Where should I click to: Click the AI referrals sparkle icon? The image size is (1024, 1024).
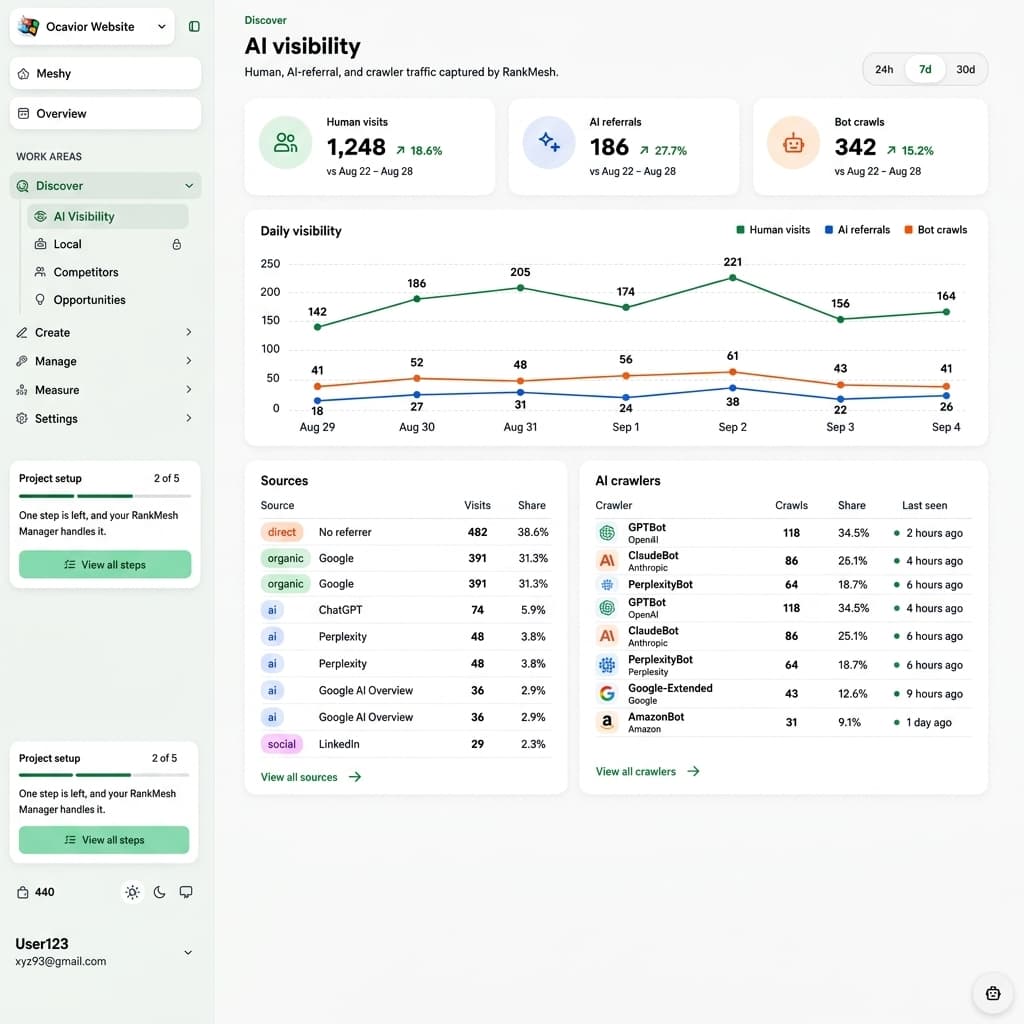point(549,142)
